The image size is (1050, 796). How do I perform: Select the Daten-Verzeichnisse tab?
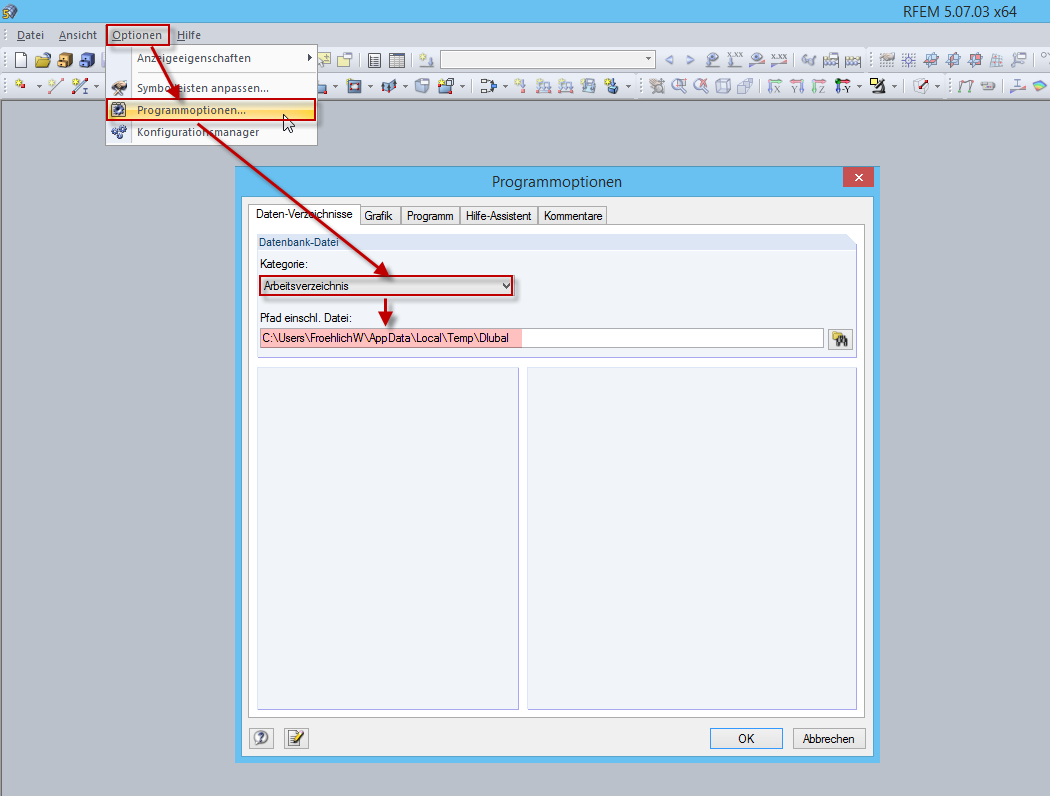click(x=304, y=214)
